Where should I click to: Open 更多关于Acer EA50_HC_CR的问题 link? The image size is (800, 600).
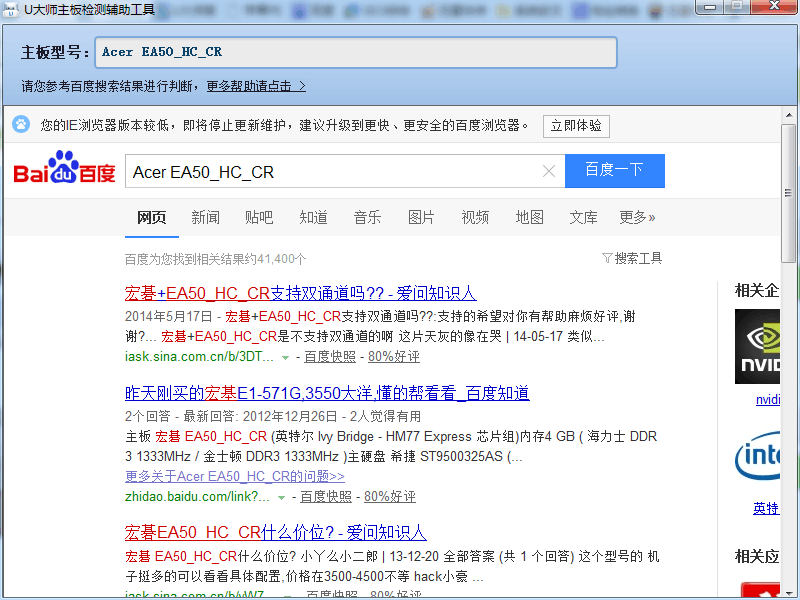235,476
